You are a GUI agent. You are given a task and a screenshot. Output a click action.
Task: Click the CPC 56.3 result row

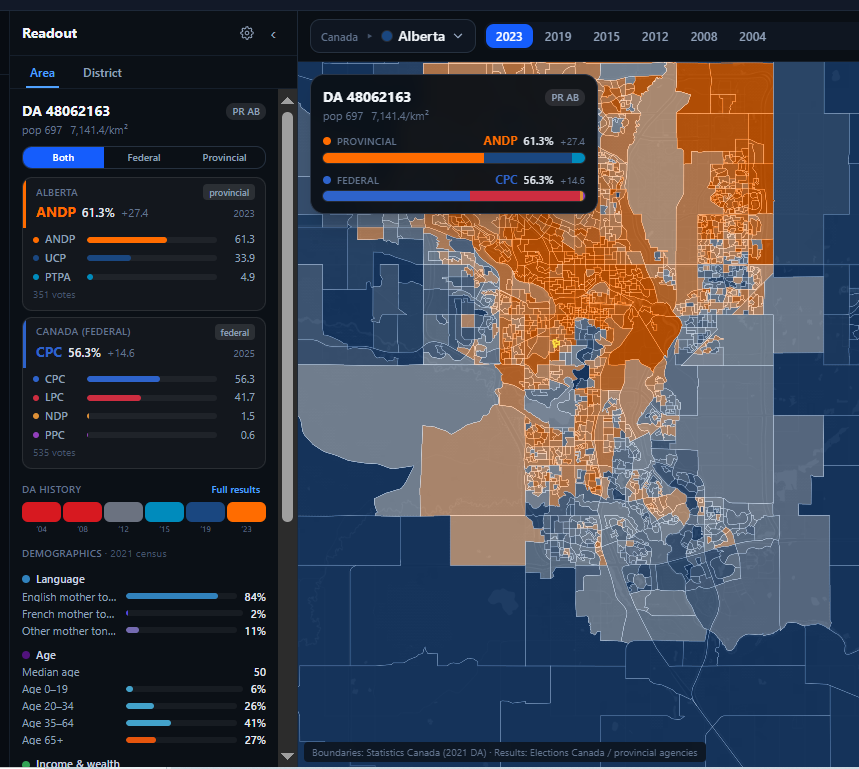144,379
